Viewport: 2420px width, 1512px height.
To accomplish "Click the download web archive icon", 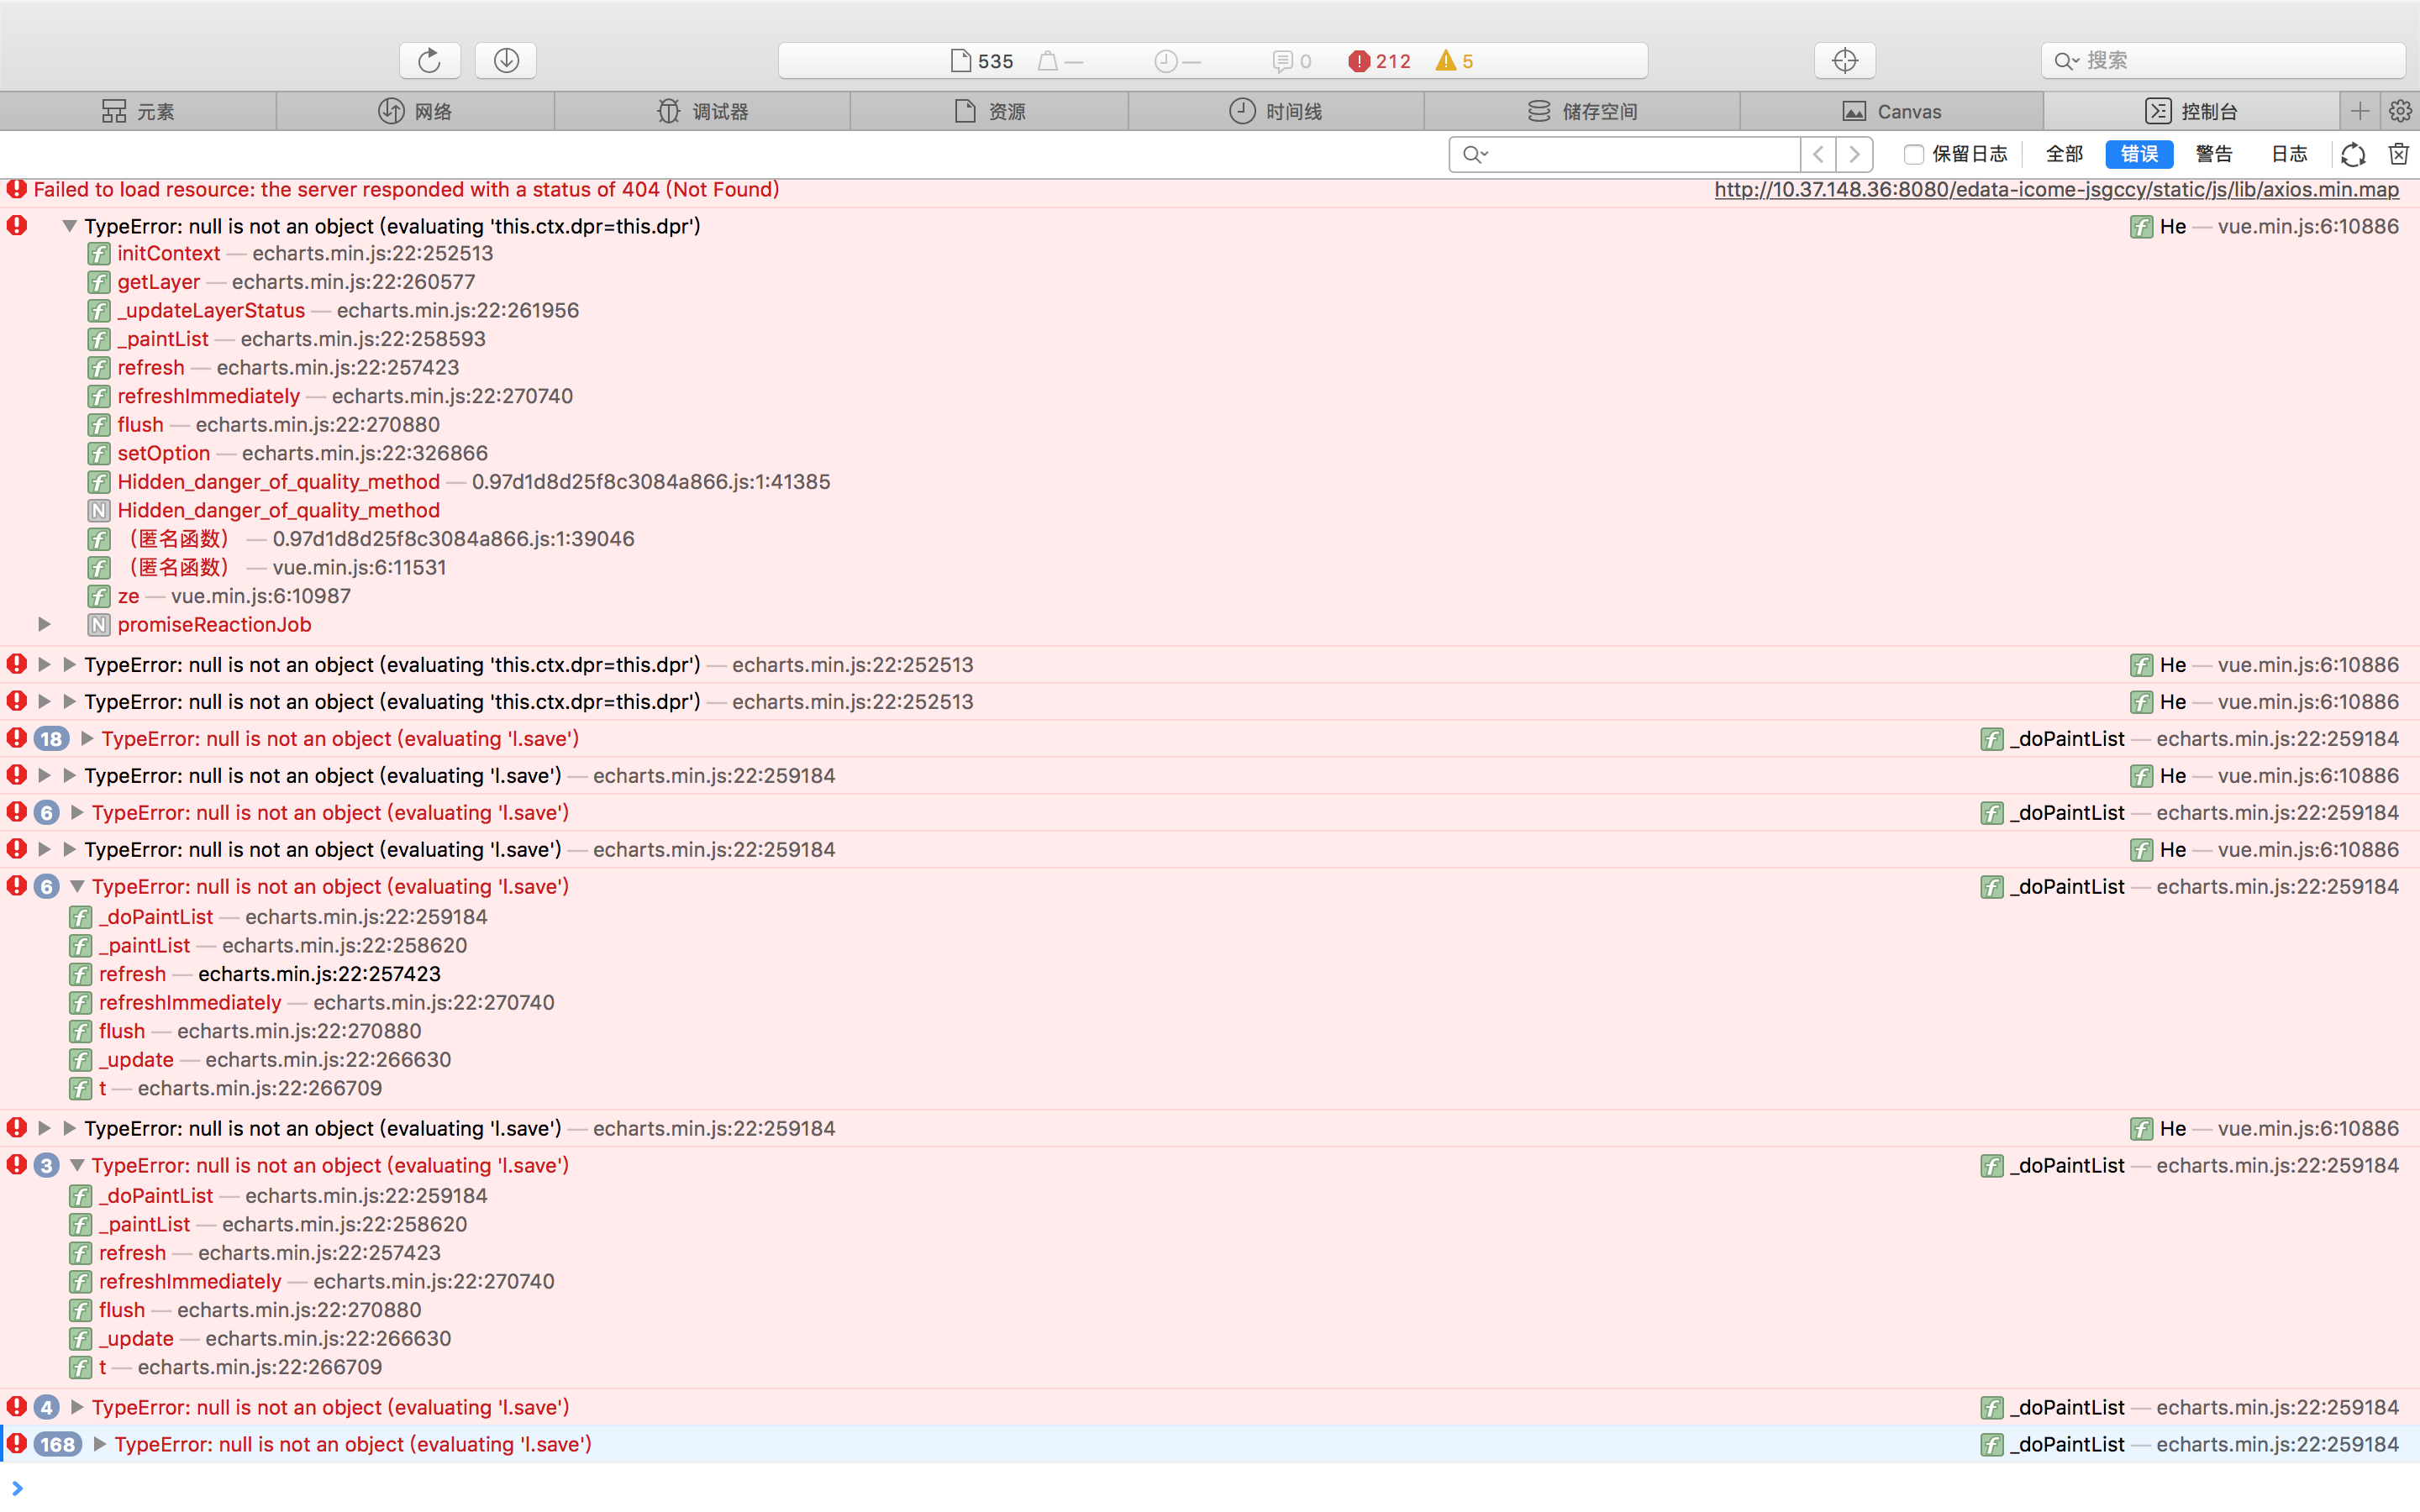I will [506, 61].
